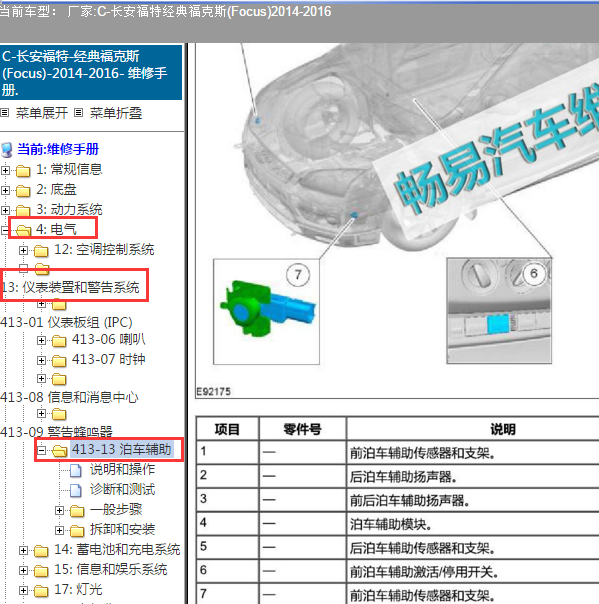The image size is (599, 604).
Task: Expand the 413-01 仪表板组 (IPC) node
Action: [41, 304]
